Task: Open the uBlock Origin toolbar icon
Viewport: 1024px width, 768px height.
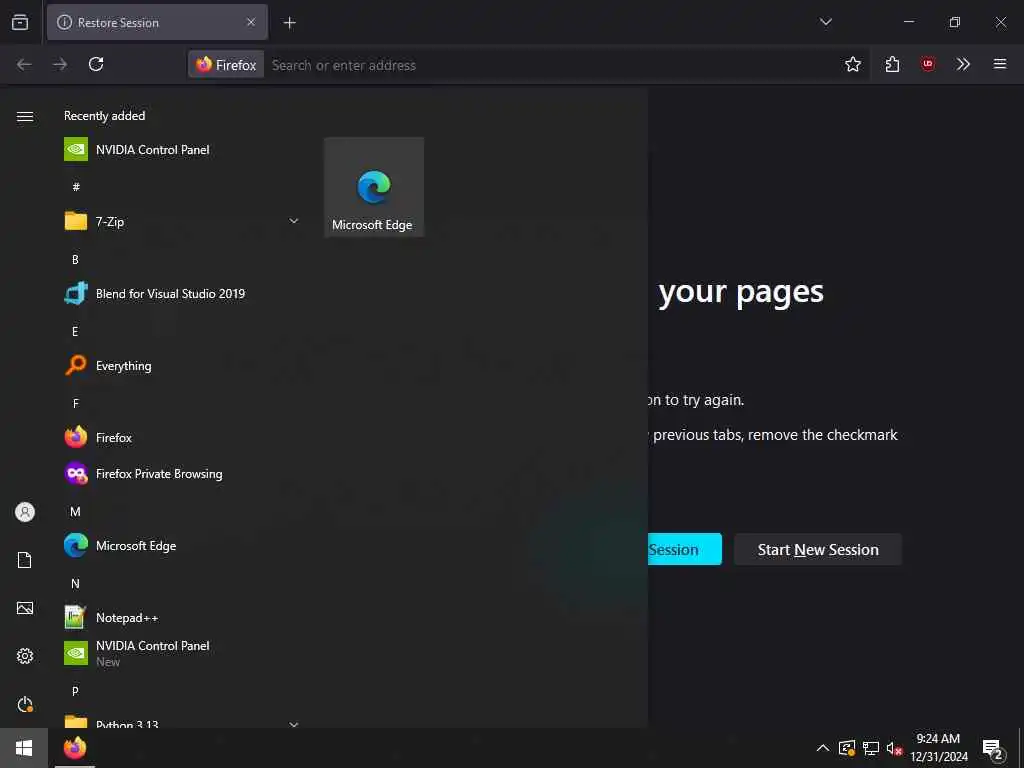Action: click(x=928, y=64)
